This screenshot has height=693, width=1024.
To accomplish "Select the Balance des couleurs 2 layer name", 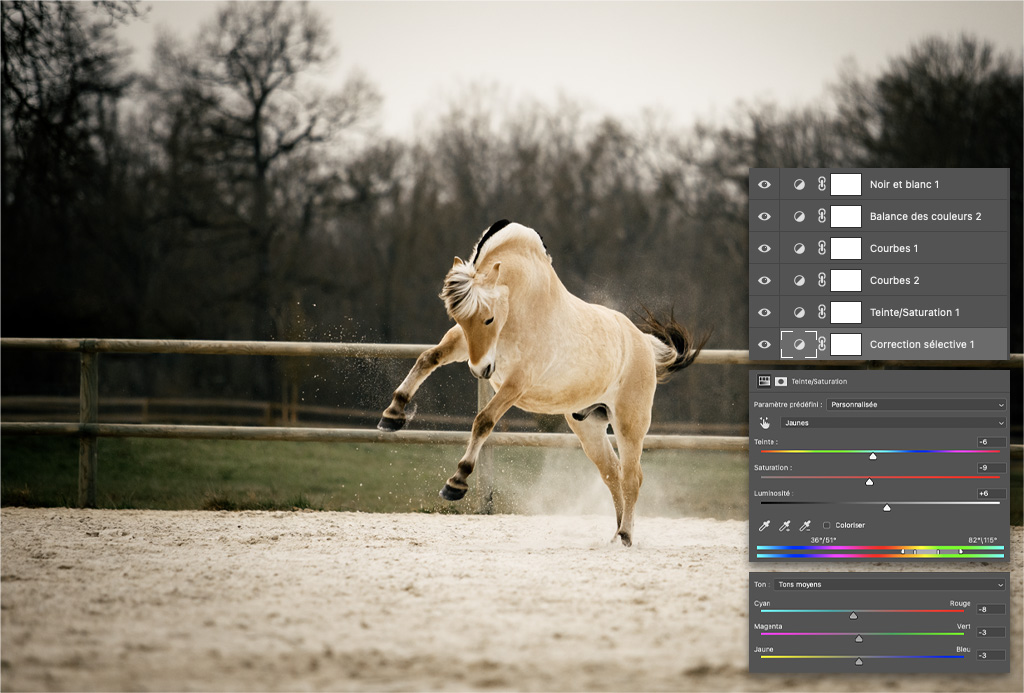I will [925, 217].
